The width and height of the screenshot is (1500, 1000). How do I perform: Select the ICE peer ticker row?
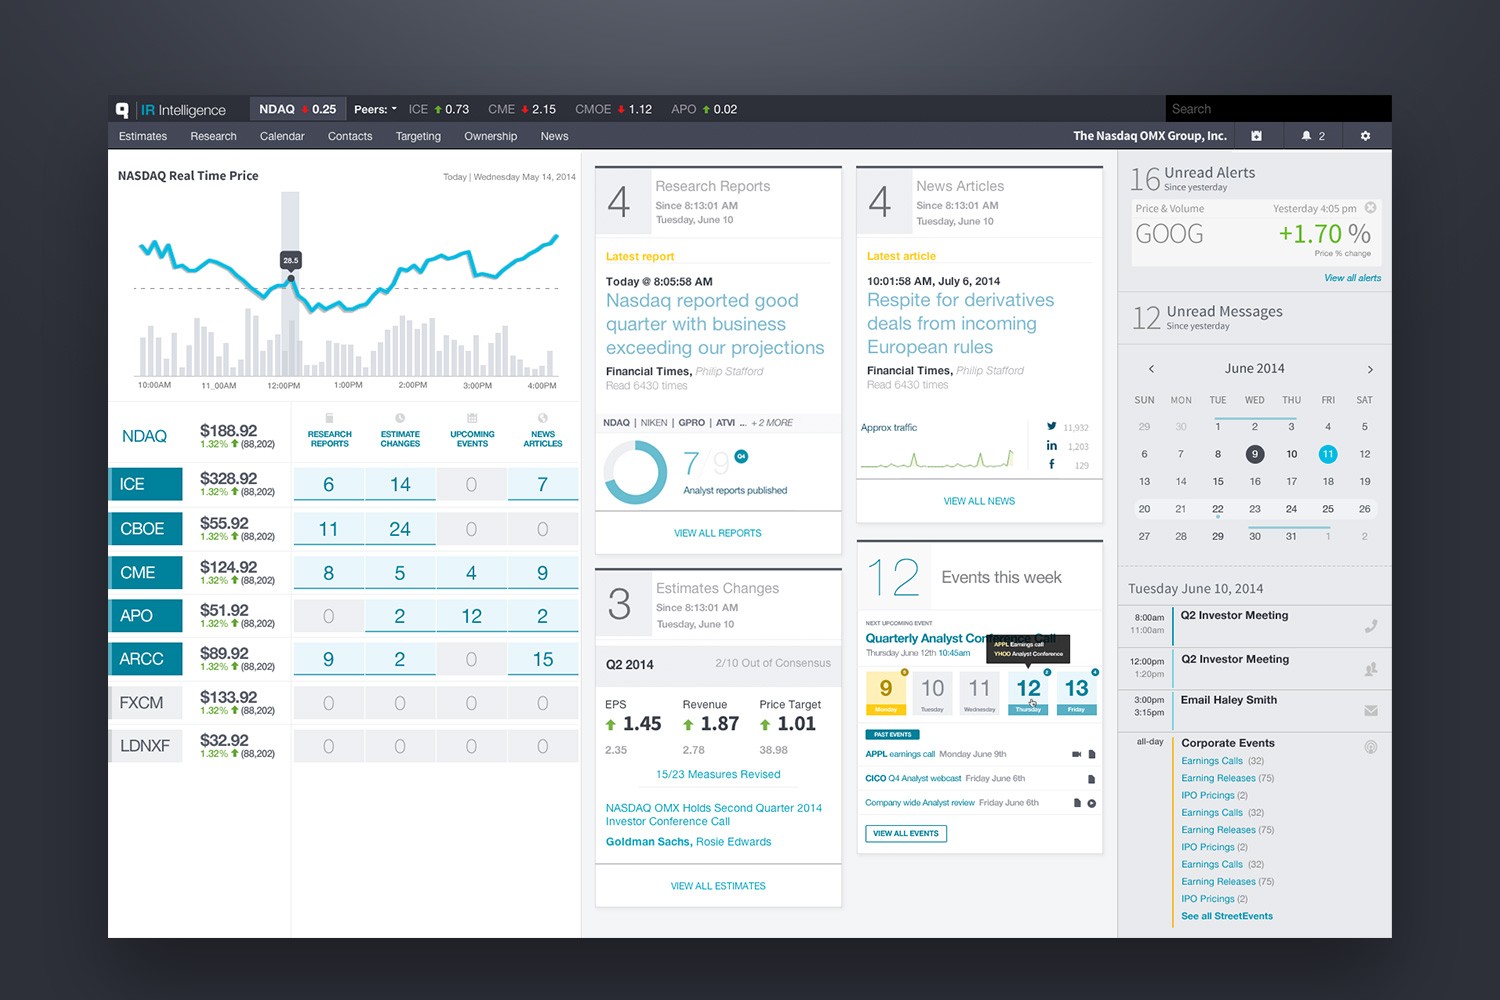145,484
